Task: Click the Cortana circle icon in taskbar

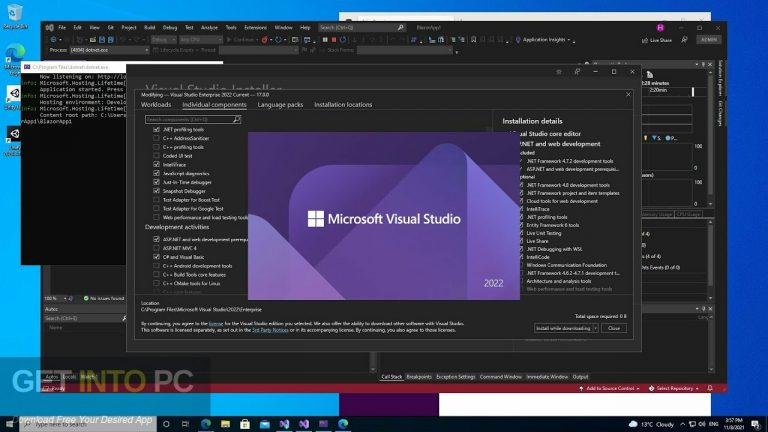Action: coord(166,424)
